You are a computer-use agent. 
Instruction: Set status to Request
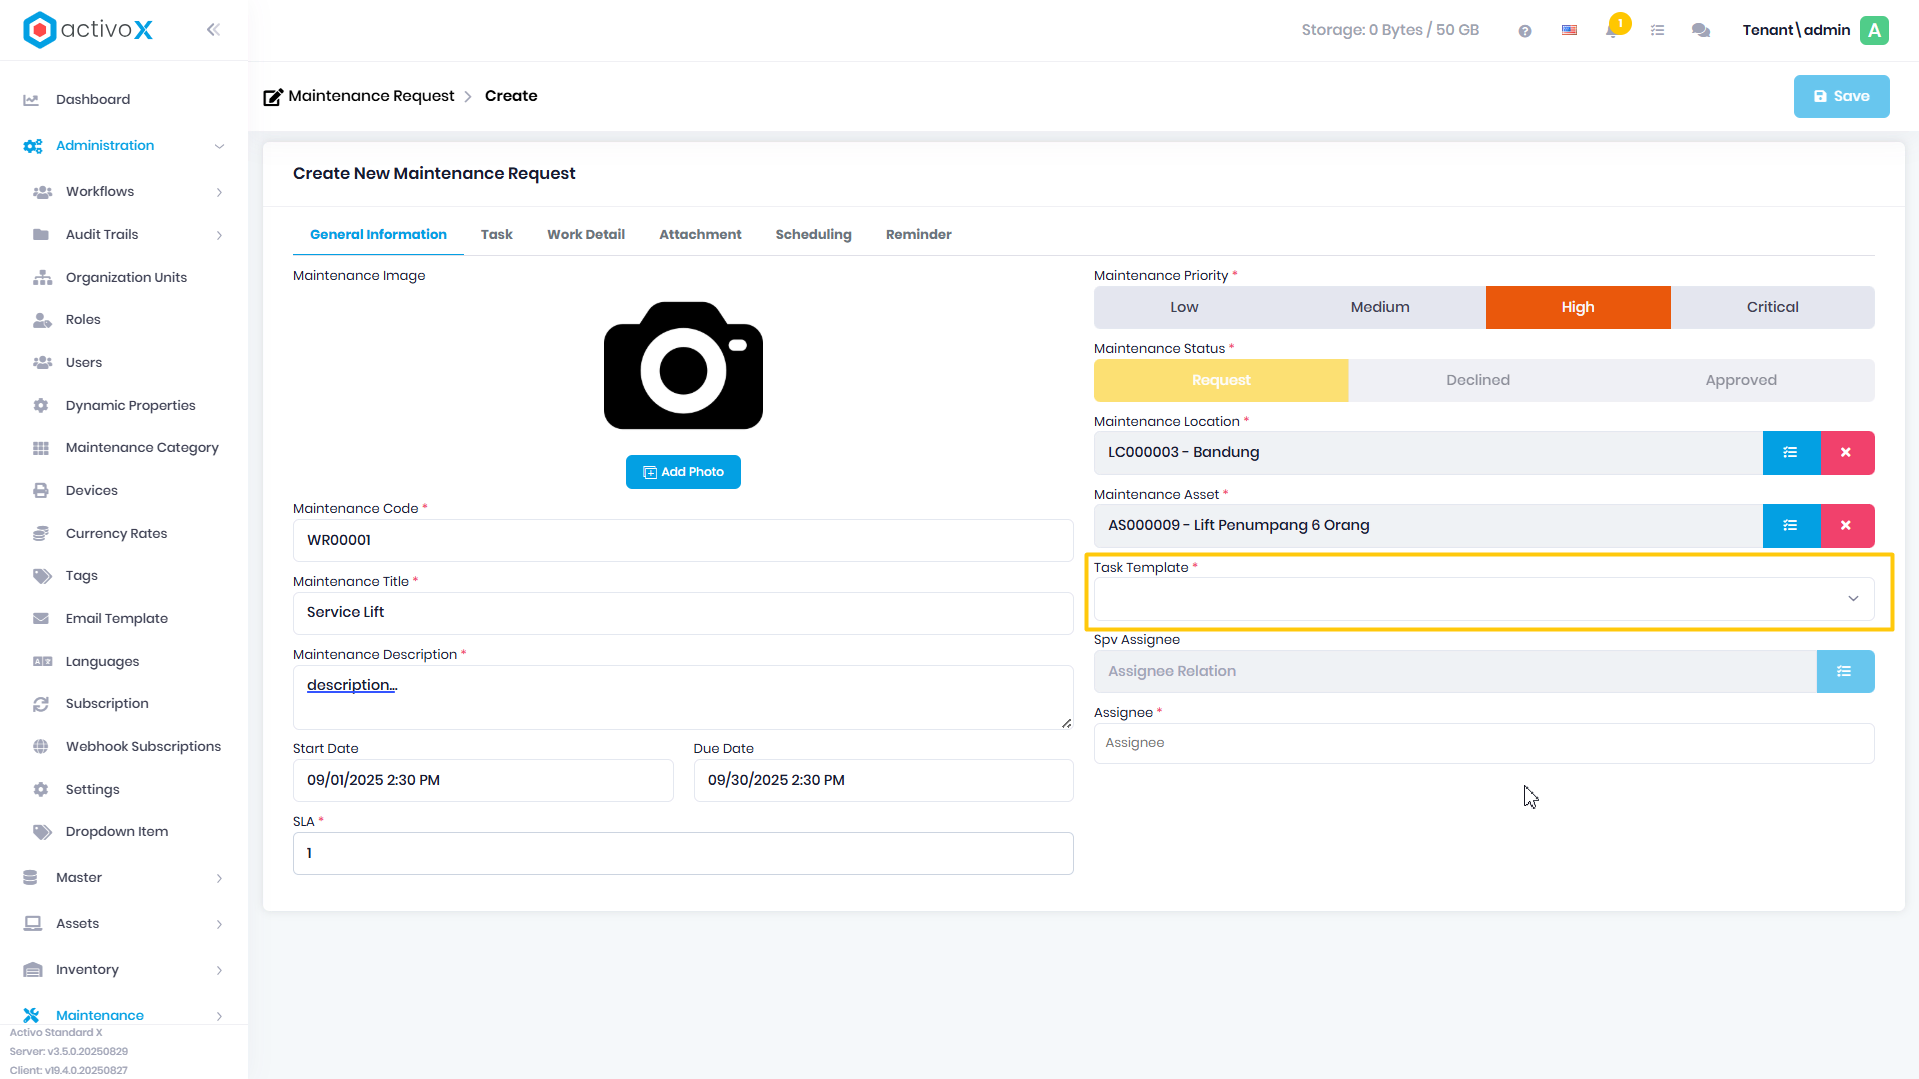[x=1221, y=381]
